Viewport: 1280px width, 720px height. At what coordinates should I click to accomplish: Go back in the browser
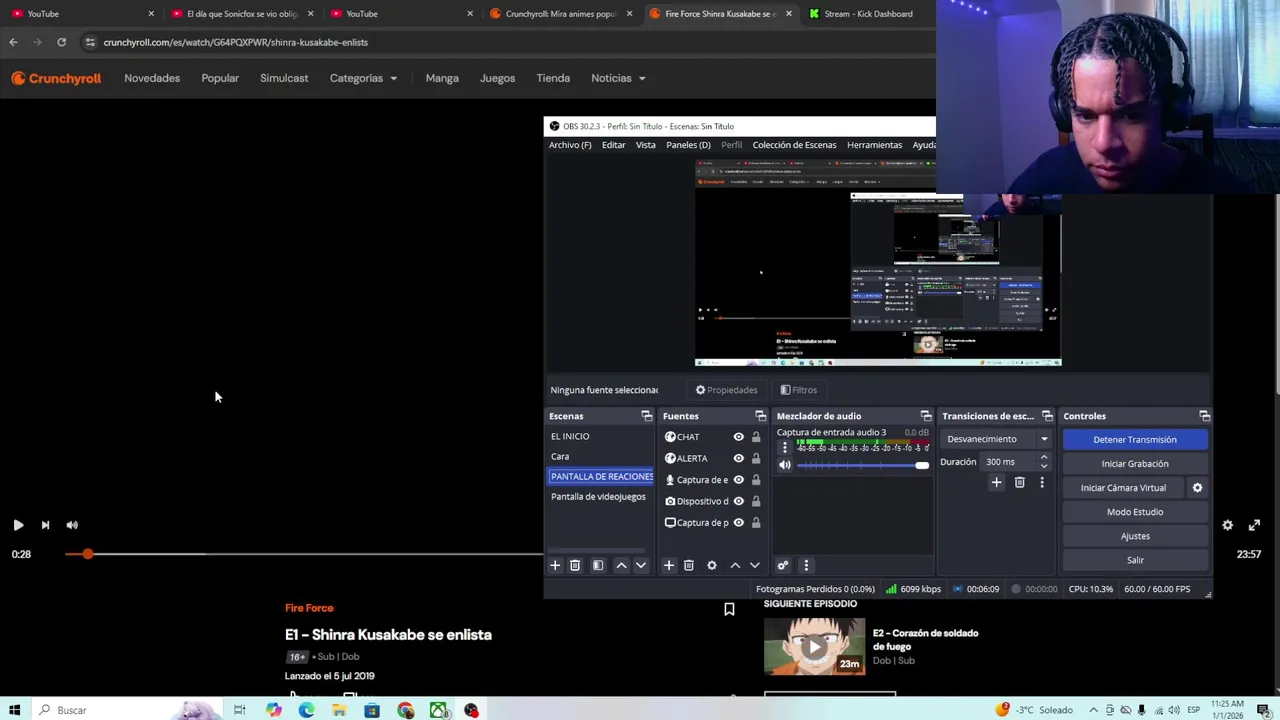pyautogui.click(x=13, y=42)
